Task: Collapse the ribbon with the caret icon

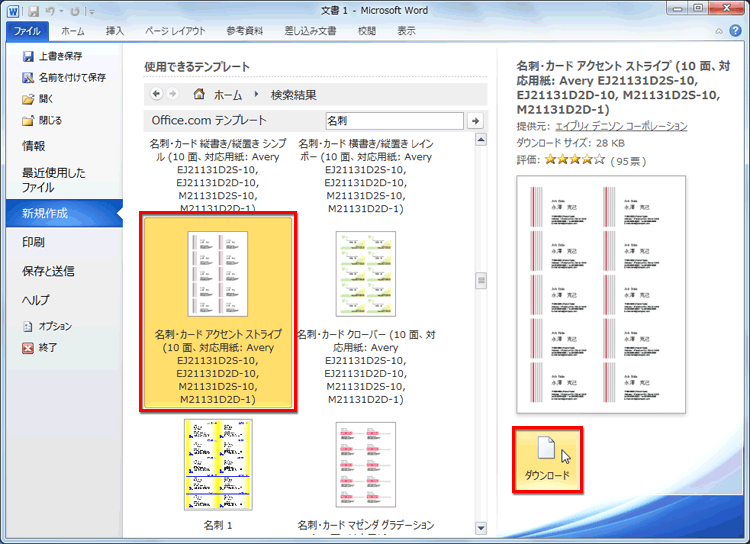Action: (x=719, y=31)
